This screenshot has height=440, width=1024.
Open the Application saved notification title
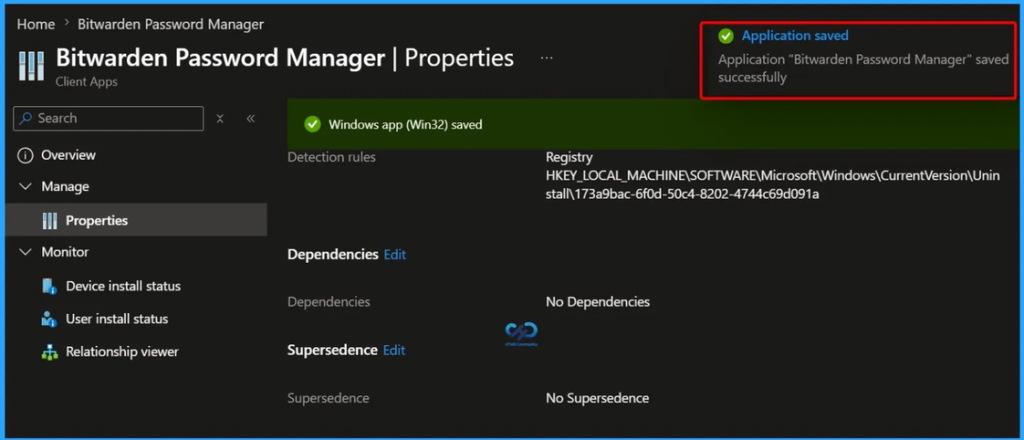pos(795,36)
